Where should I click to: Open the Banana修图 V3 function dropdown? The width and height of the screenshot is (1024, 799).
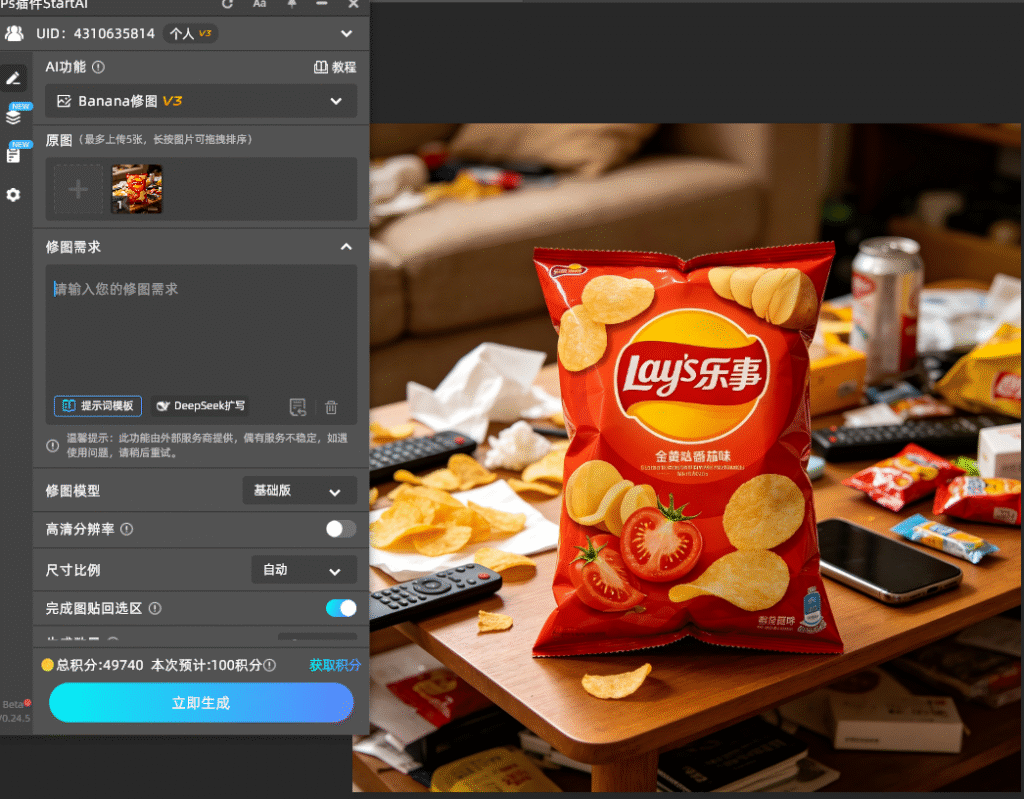coord(201,101)
